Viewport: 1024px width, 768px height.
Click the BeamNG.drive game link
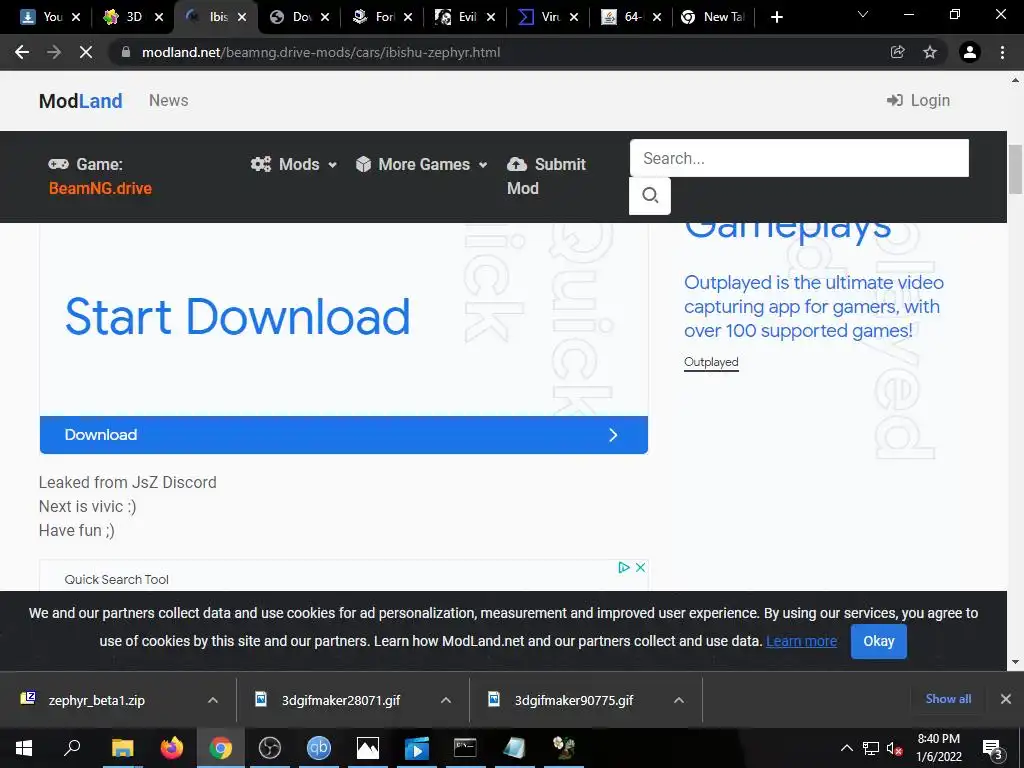click(x=100, y=188)
